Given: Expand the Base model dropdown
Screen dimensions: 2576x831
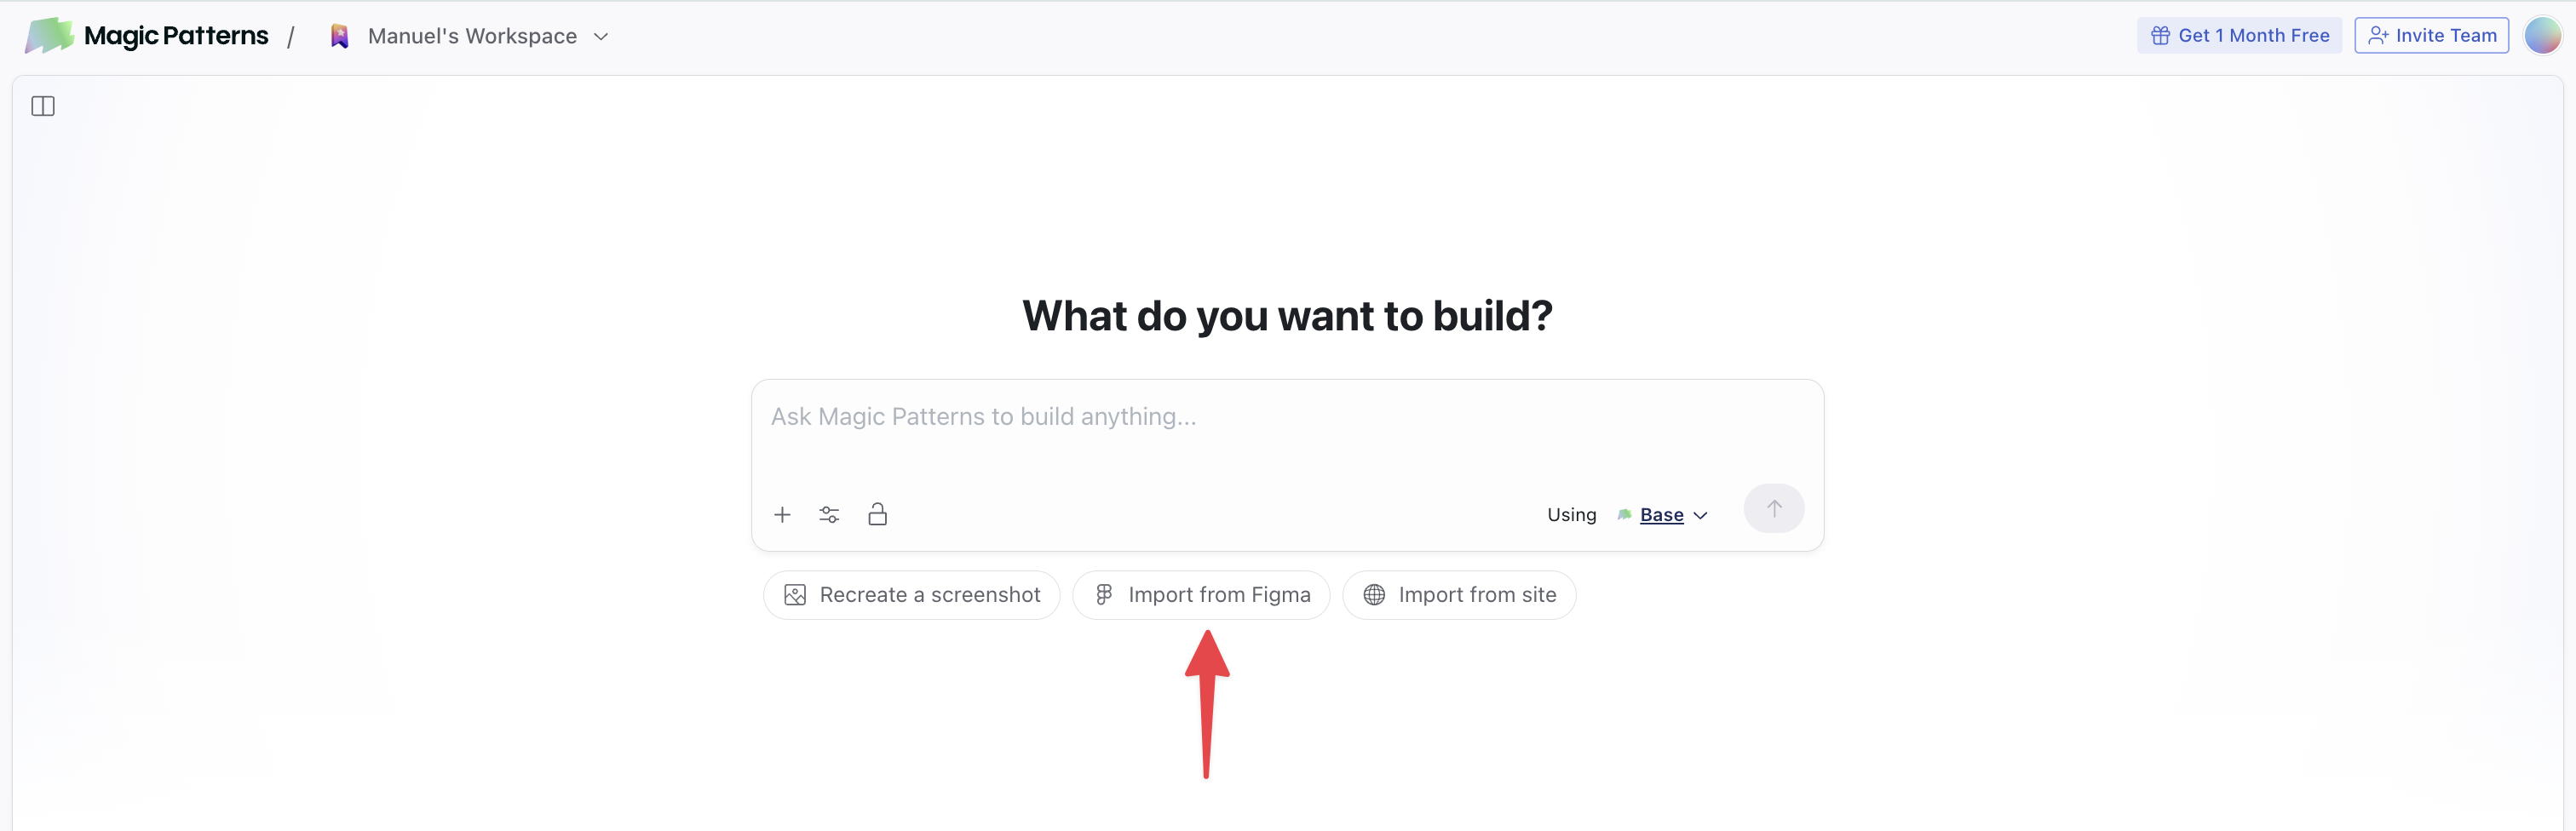Looking at the screenshot, I should 1661,515.
